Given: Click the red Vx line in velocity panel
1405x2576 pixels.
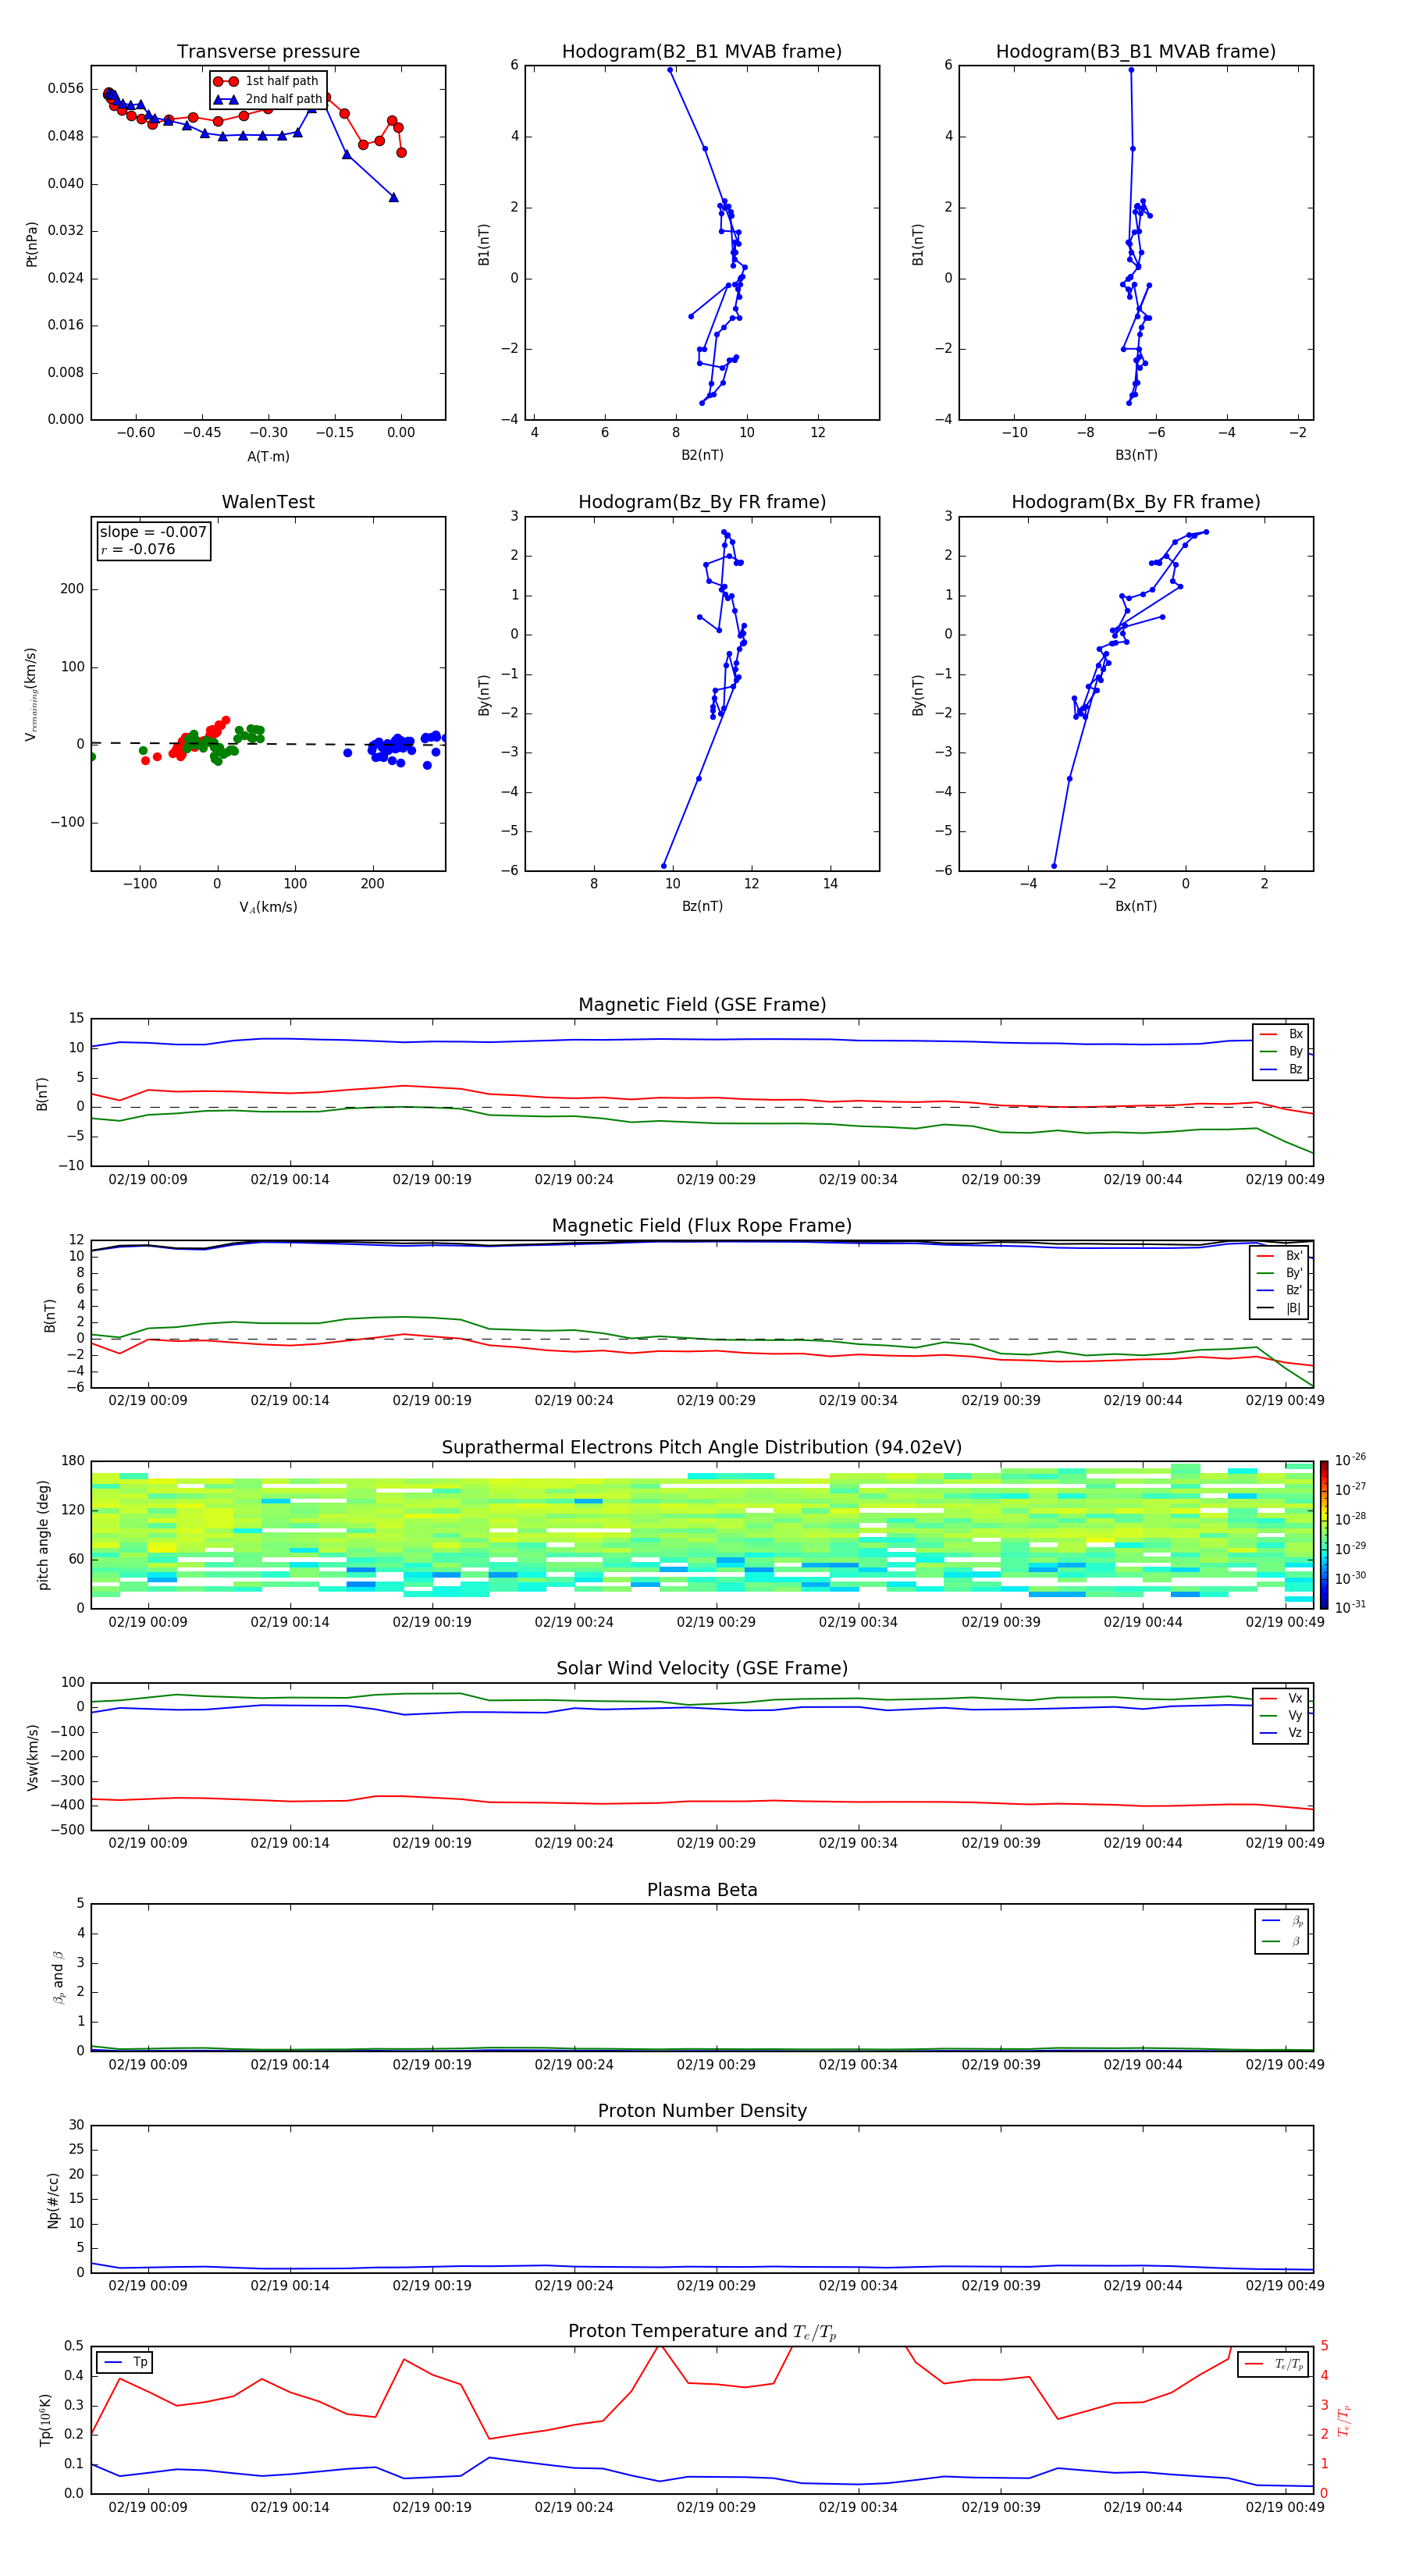Looking at the screenshot, I should (702, 1802).
